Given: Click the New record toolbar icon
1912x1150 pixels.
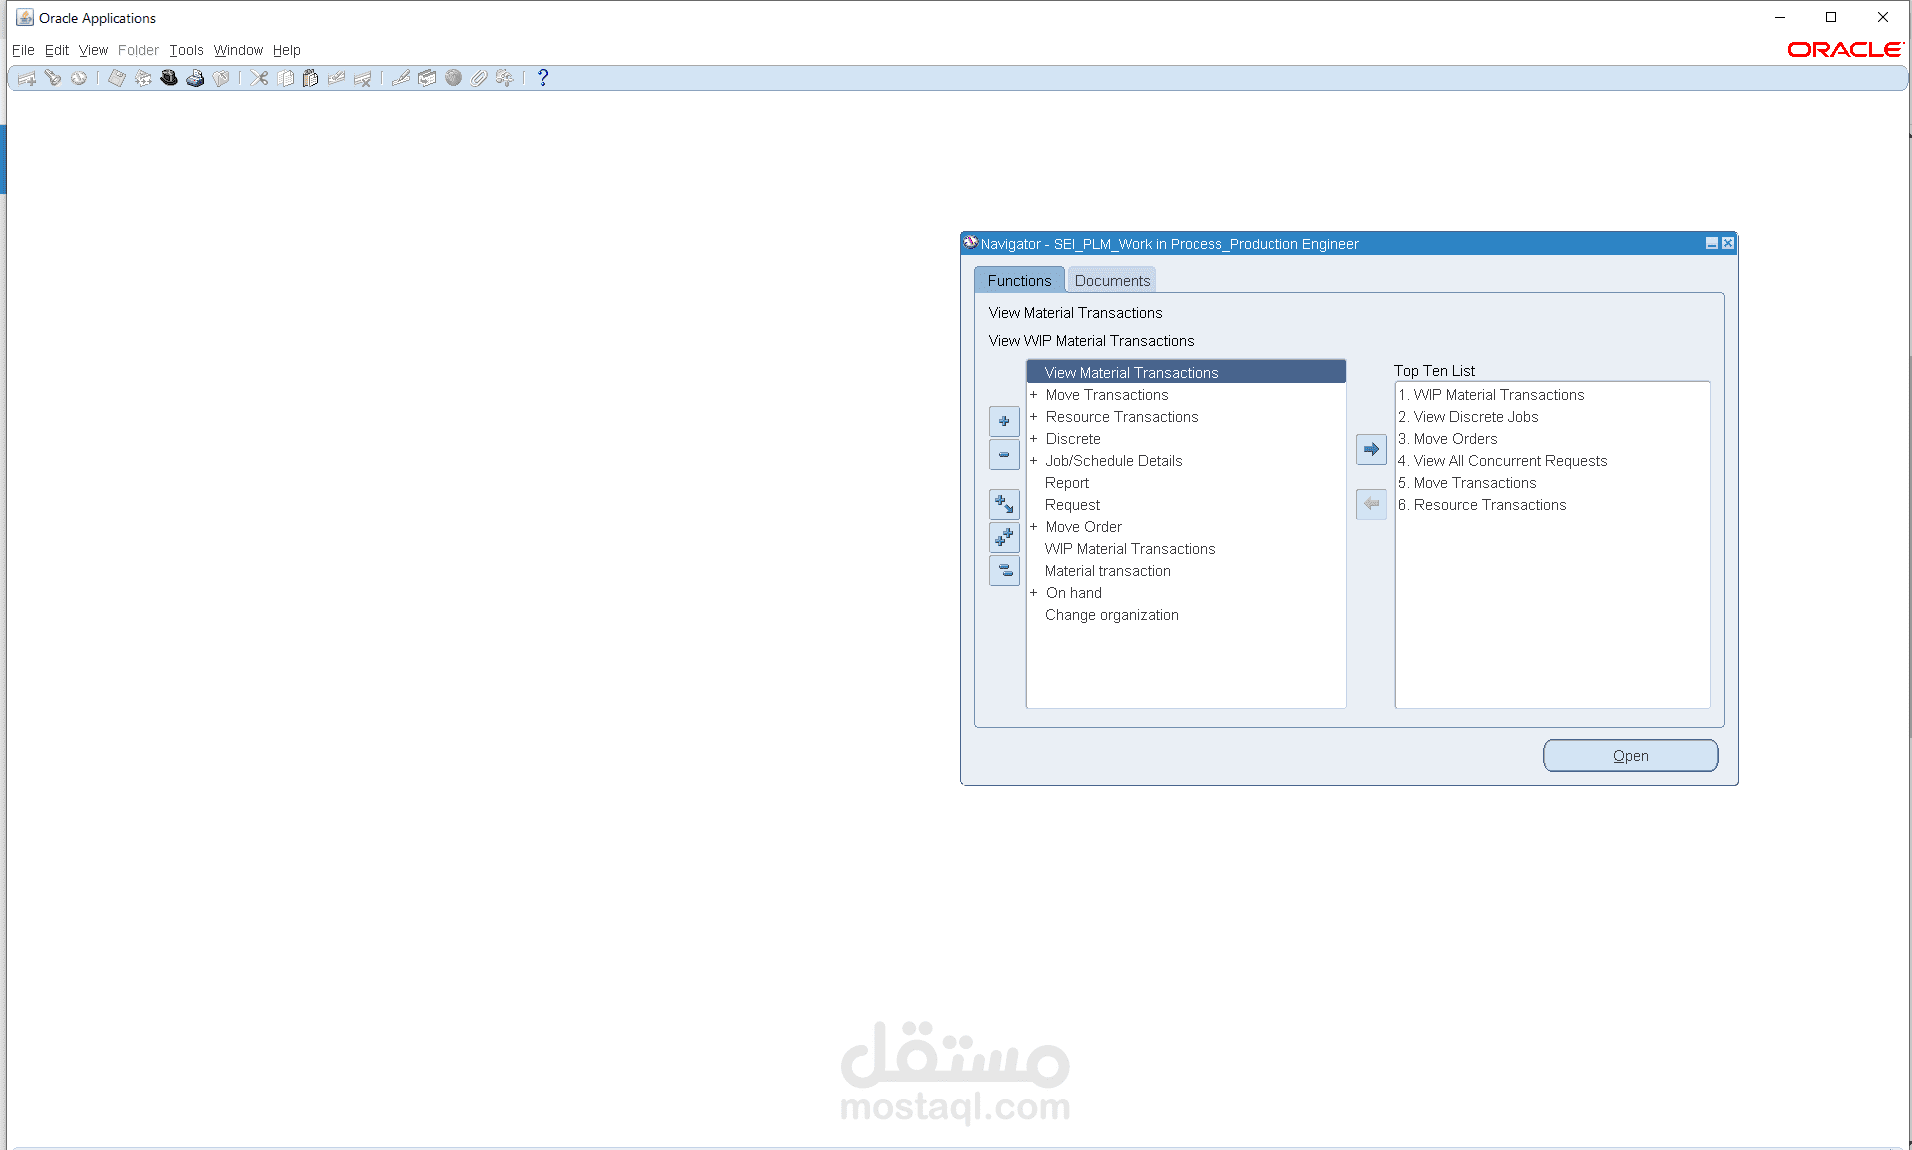Looking at the screenshot, I should pos(27,78).
